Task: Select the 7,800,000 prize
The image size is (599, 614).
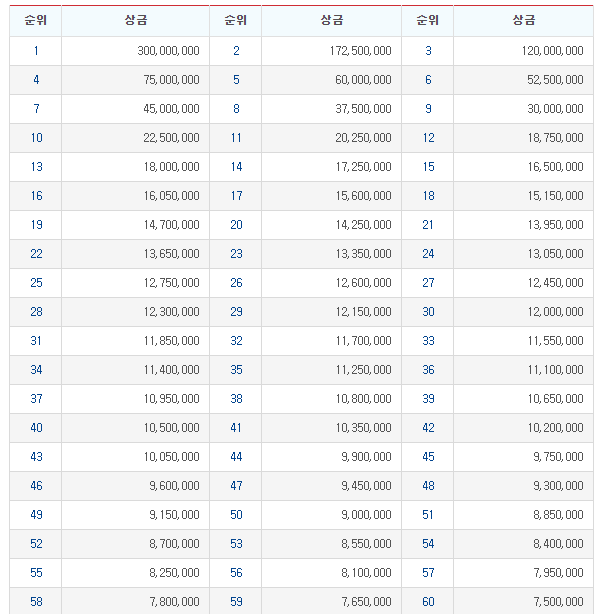Action: point(174,601)
